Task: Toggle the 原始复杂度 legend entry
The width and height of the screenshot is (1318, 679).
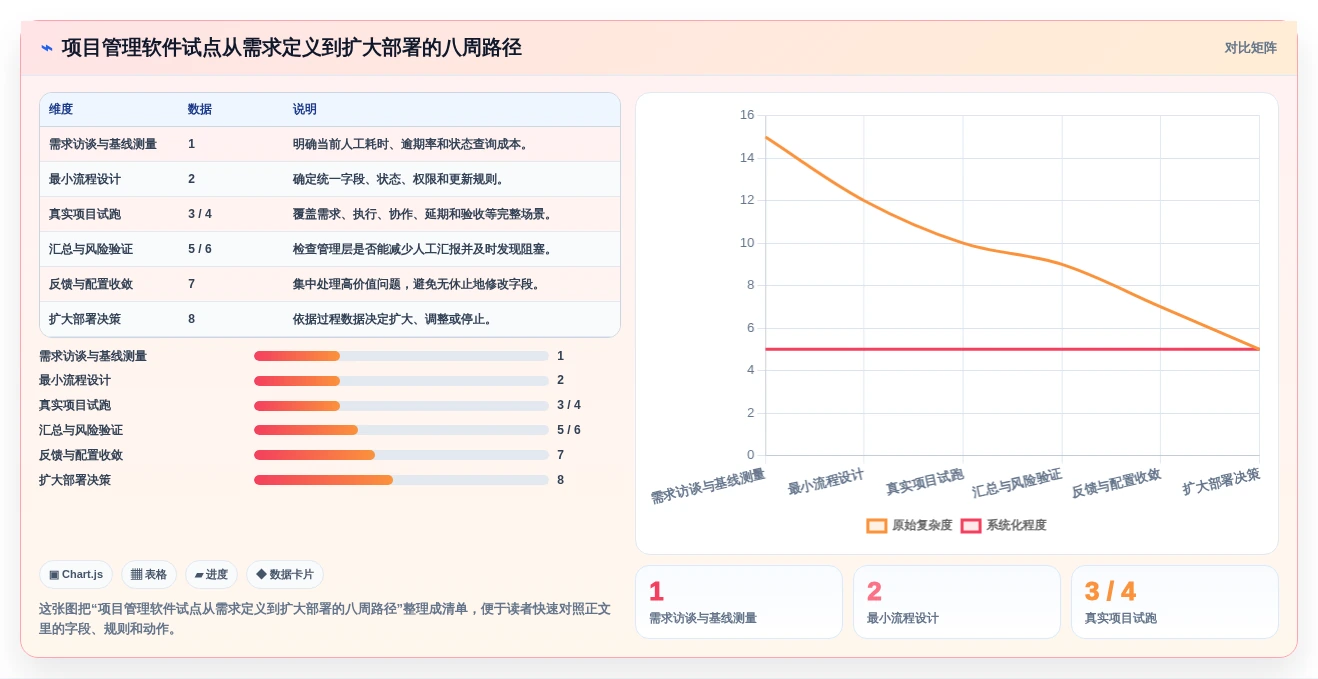Action: coord(909,525)
